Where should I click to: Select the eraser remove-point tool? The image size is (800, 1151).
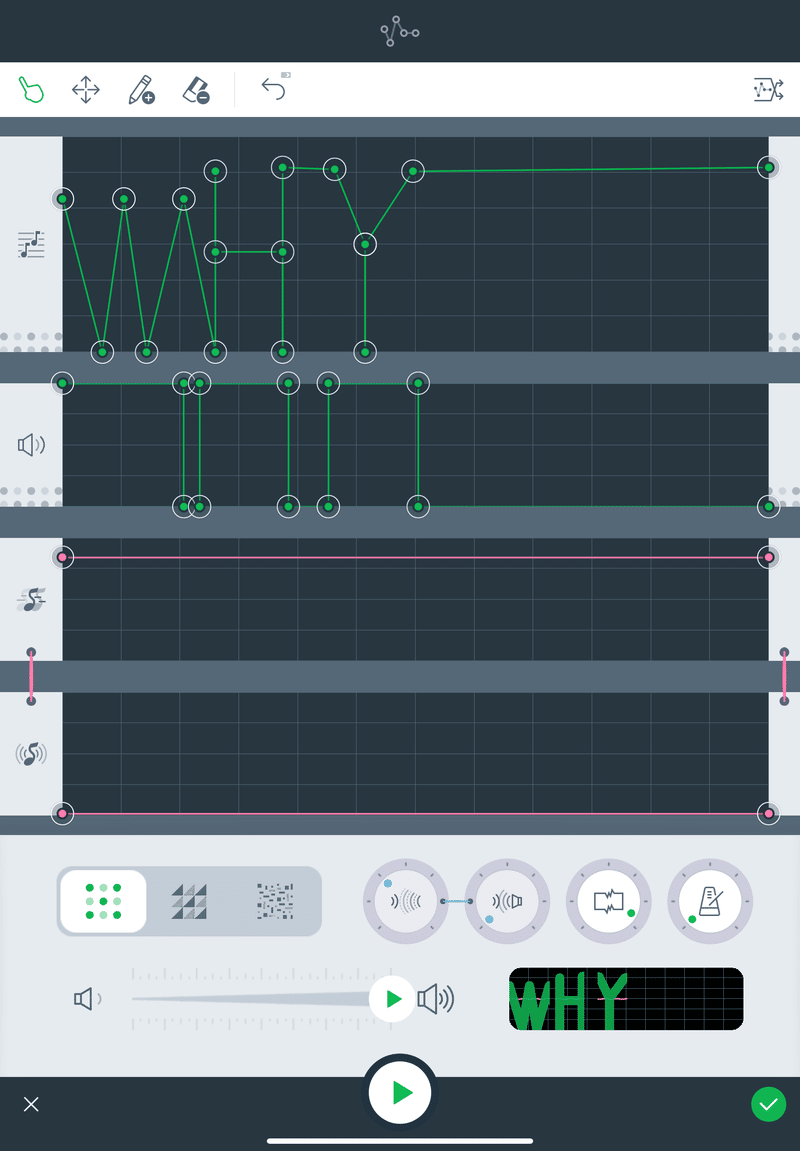pos(196,90)
